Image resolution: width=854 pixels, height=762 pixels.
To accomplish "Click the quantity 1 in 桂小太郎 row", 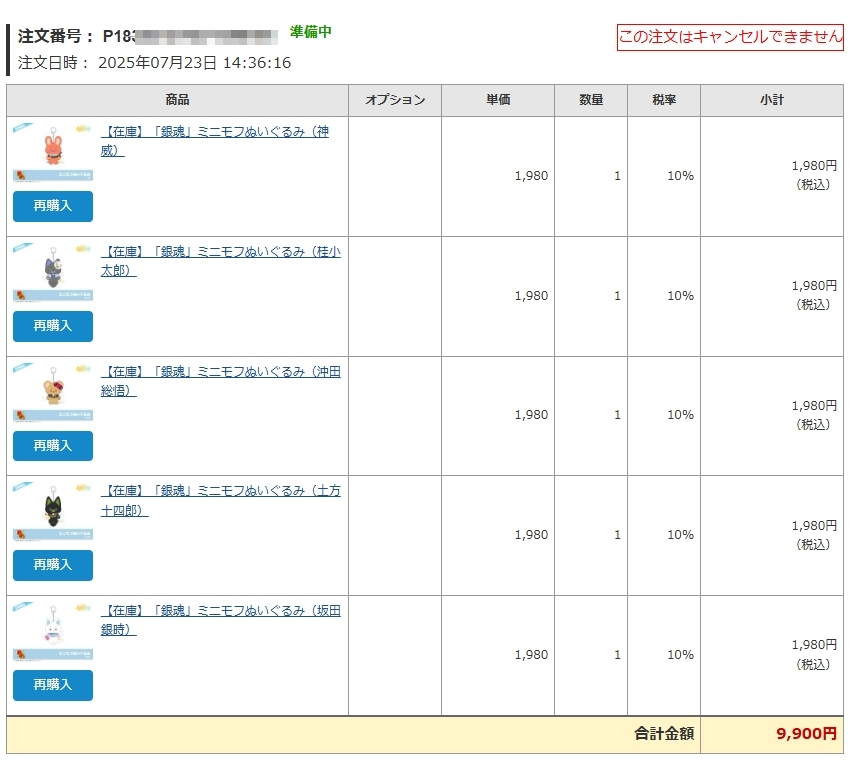I will click(617, 296).
